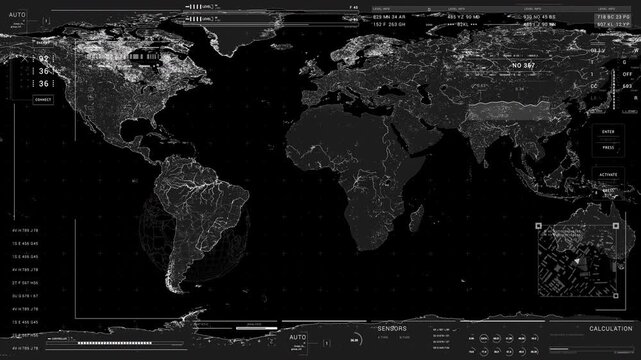Viewport: 641px width, 360px height.
Task: Click the segmented progress bar in bottom-left panel
Action: tap(114, 343)
